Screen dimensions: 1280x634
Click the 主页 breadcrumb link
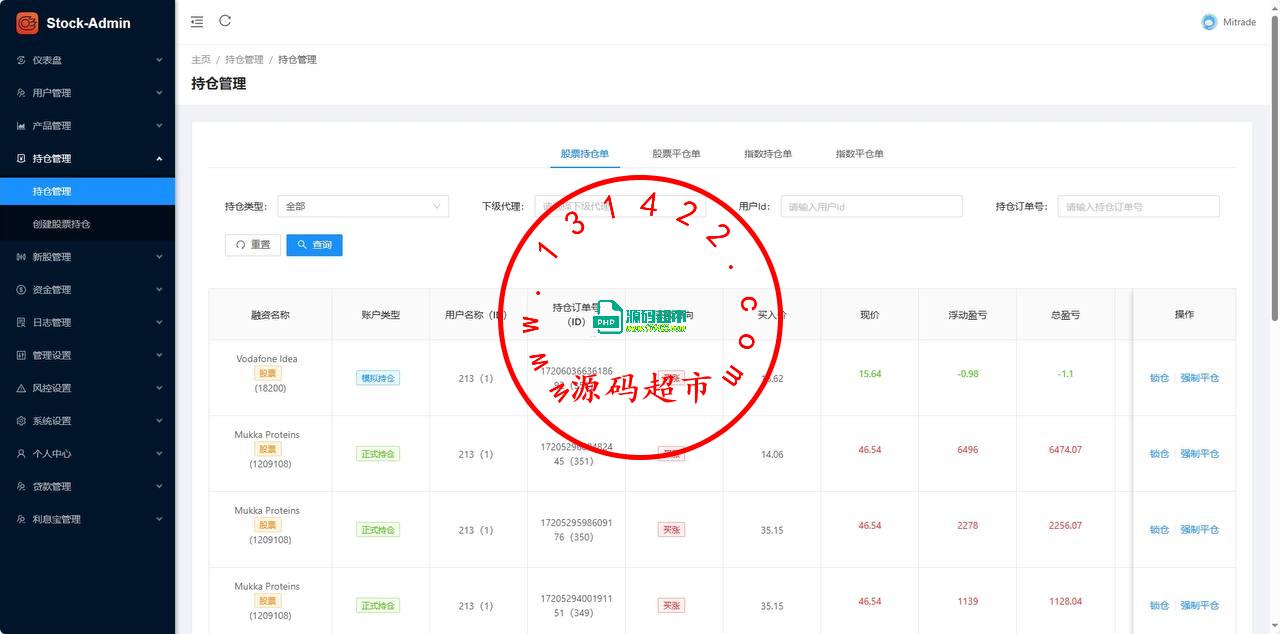(x=201, y=60)
